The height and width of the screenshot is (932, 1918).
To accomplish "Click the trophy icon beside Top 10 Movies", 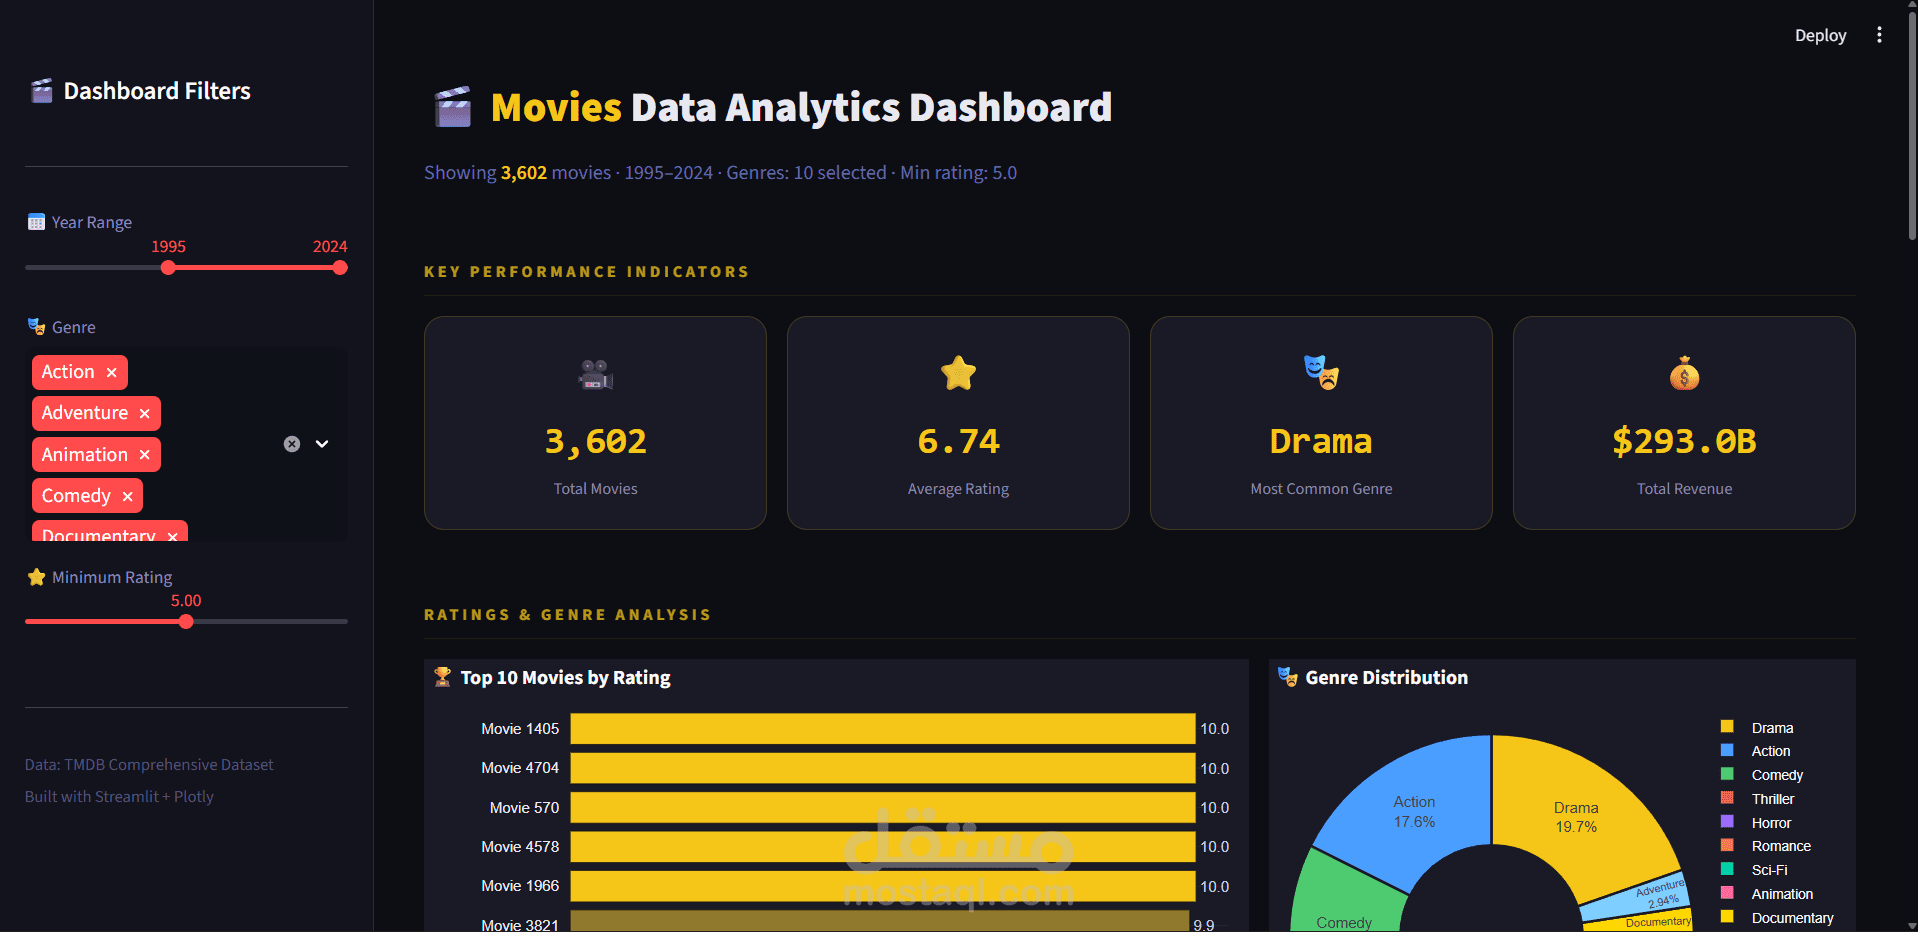I will 442,677.
